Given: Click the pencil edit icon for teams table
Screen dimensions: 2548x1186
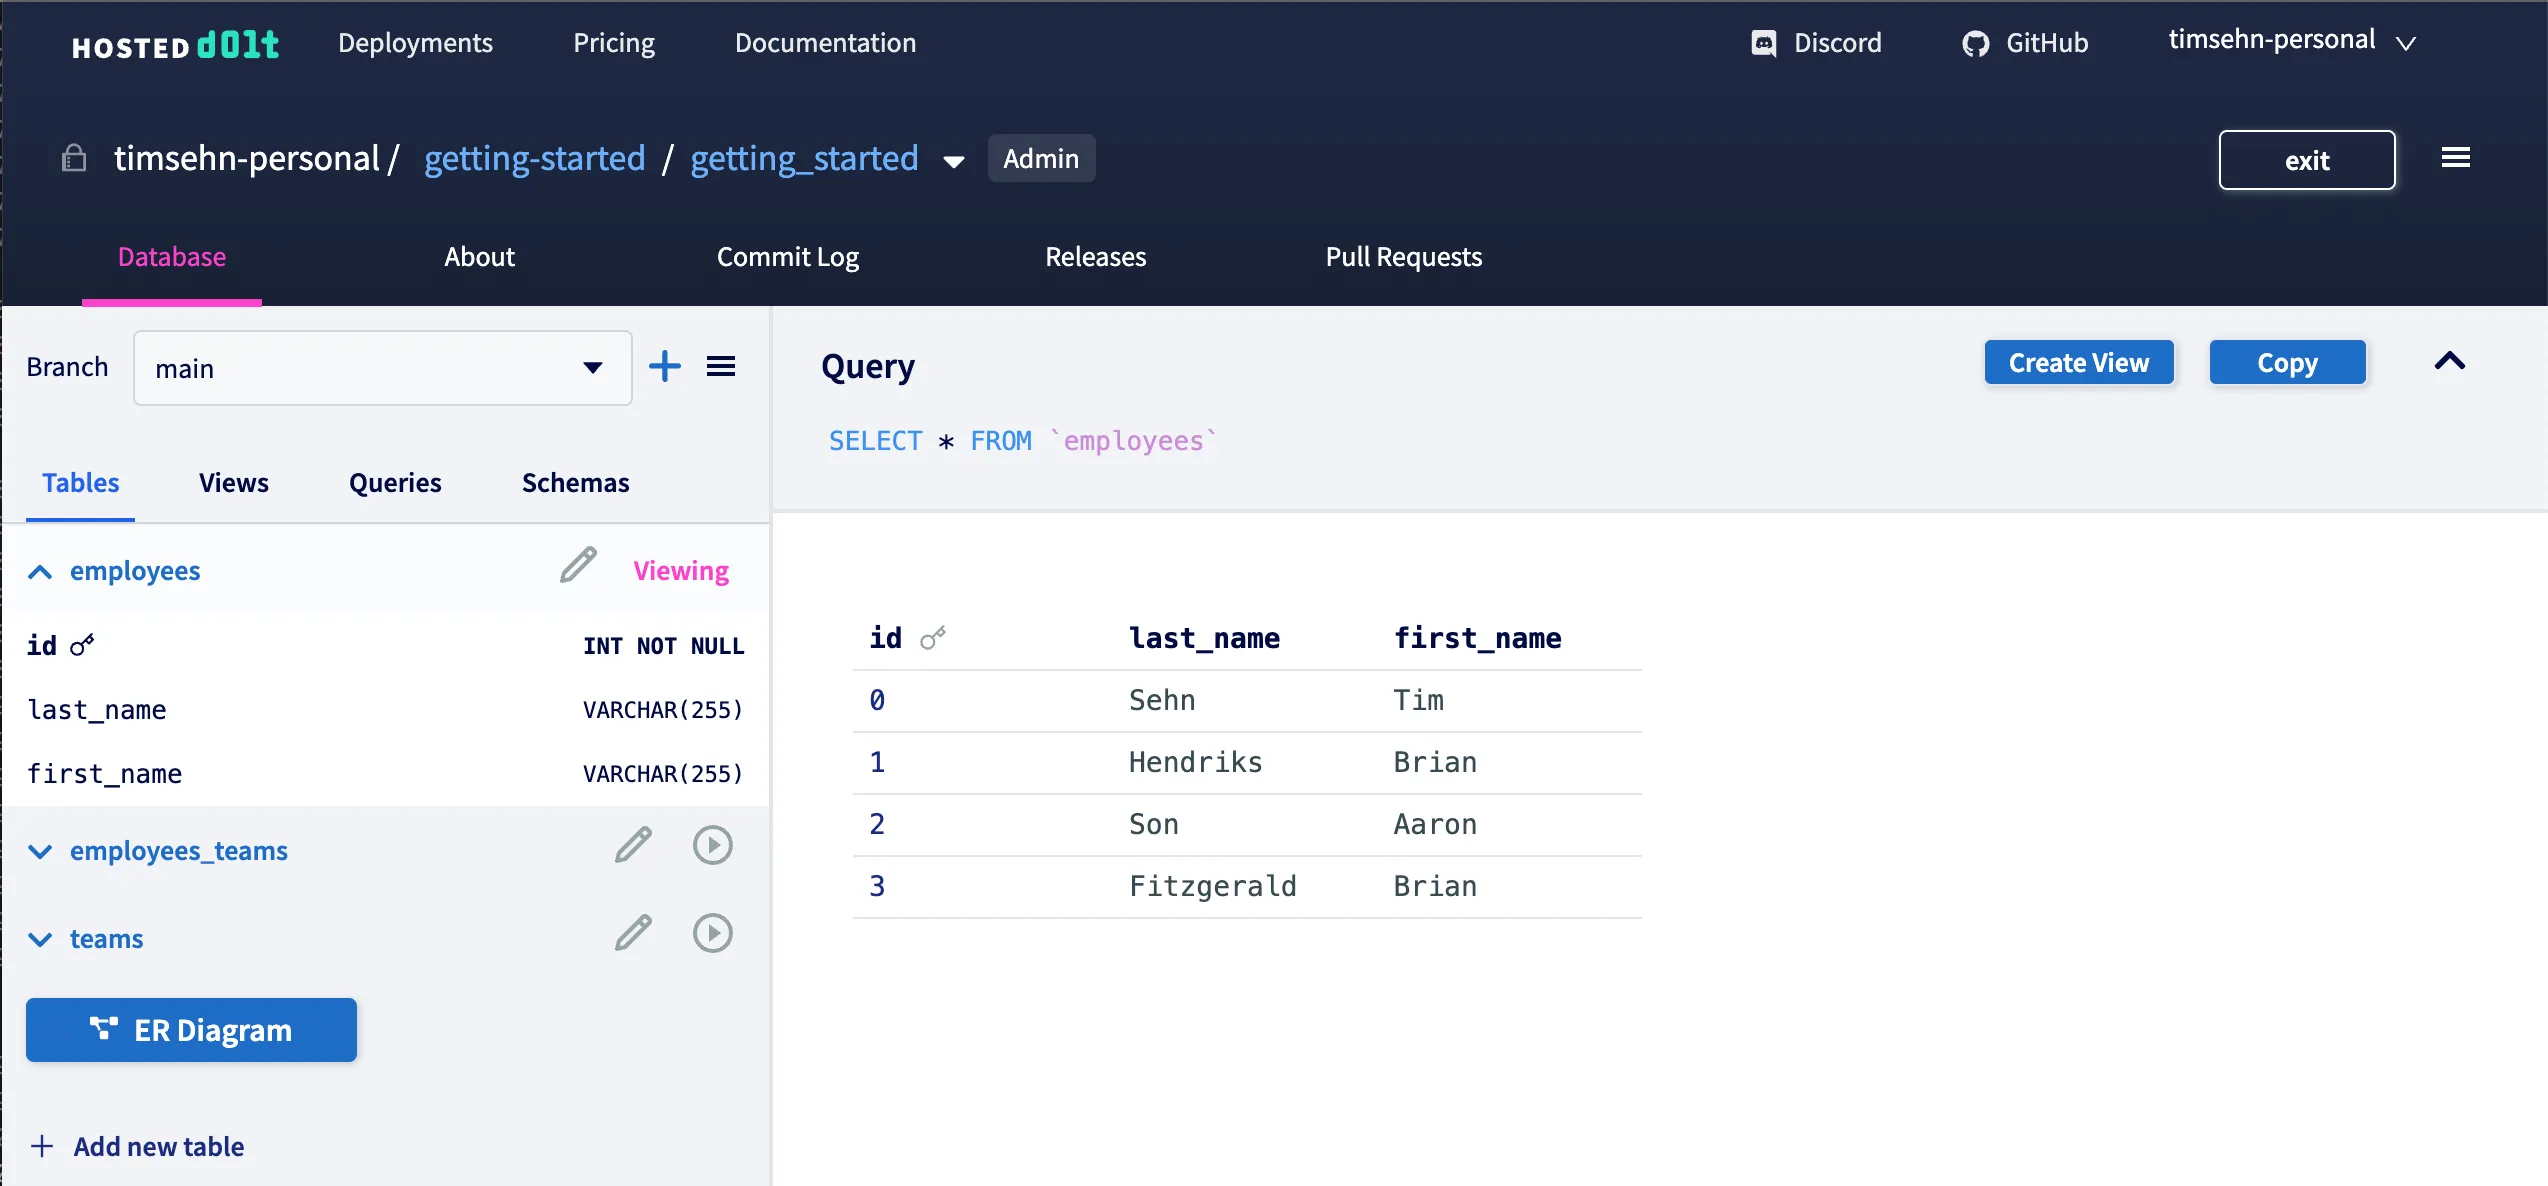Looking at the screenshot, I should (x=633, y=934).
